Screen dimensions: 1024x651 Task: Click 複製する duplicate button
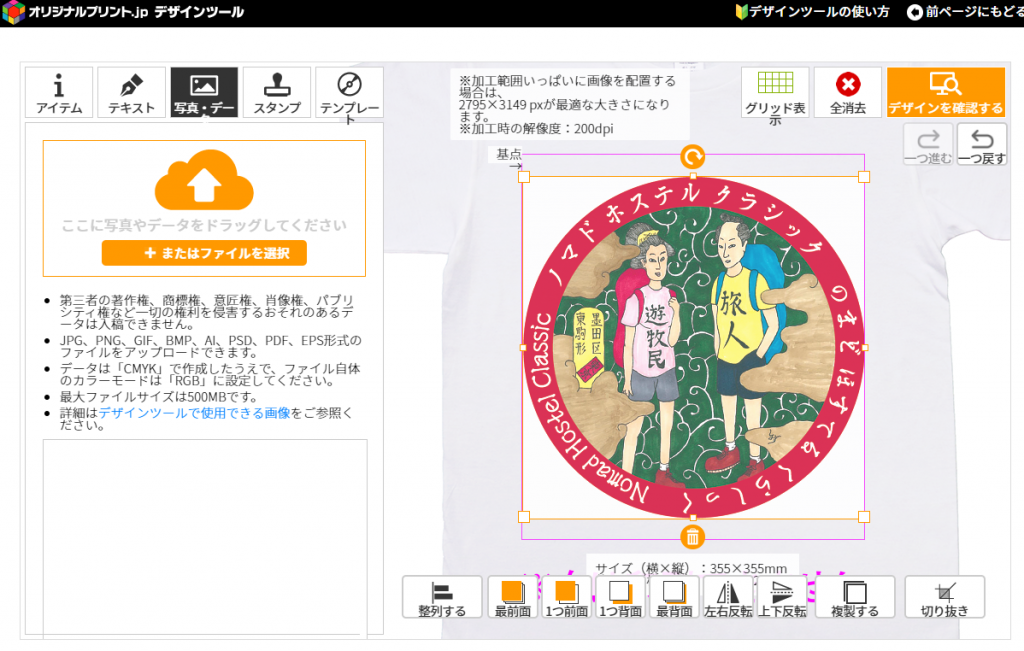(x=855, y=597)
